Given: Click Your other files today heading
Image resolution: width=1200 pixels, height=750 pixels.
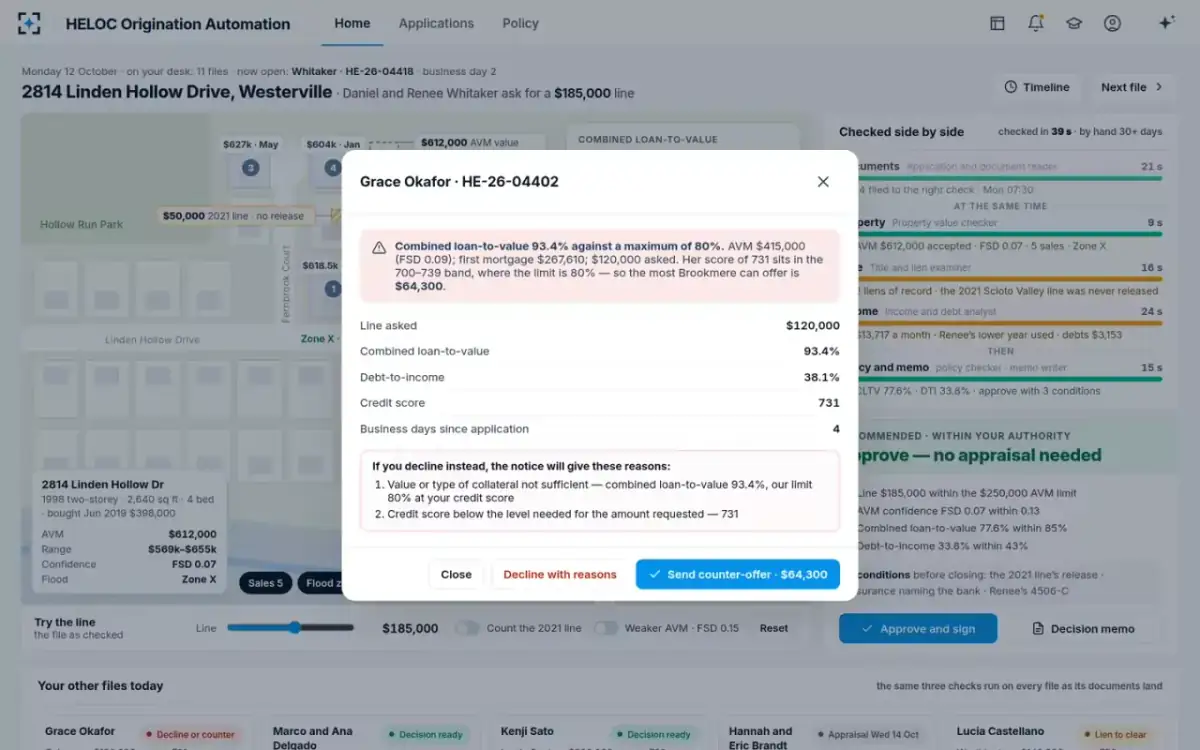Looking at the screenshot, I should coord(100,686).
